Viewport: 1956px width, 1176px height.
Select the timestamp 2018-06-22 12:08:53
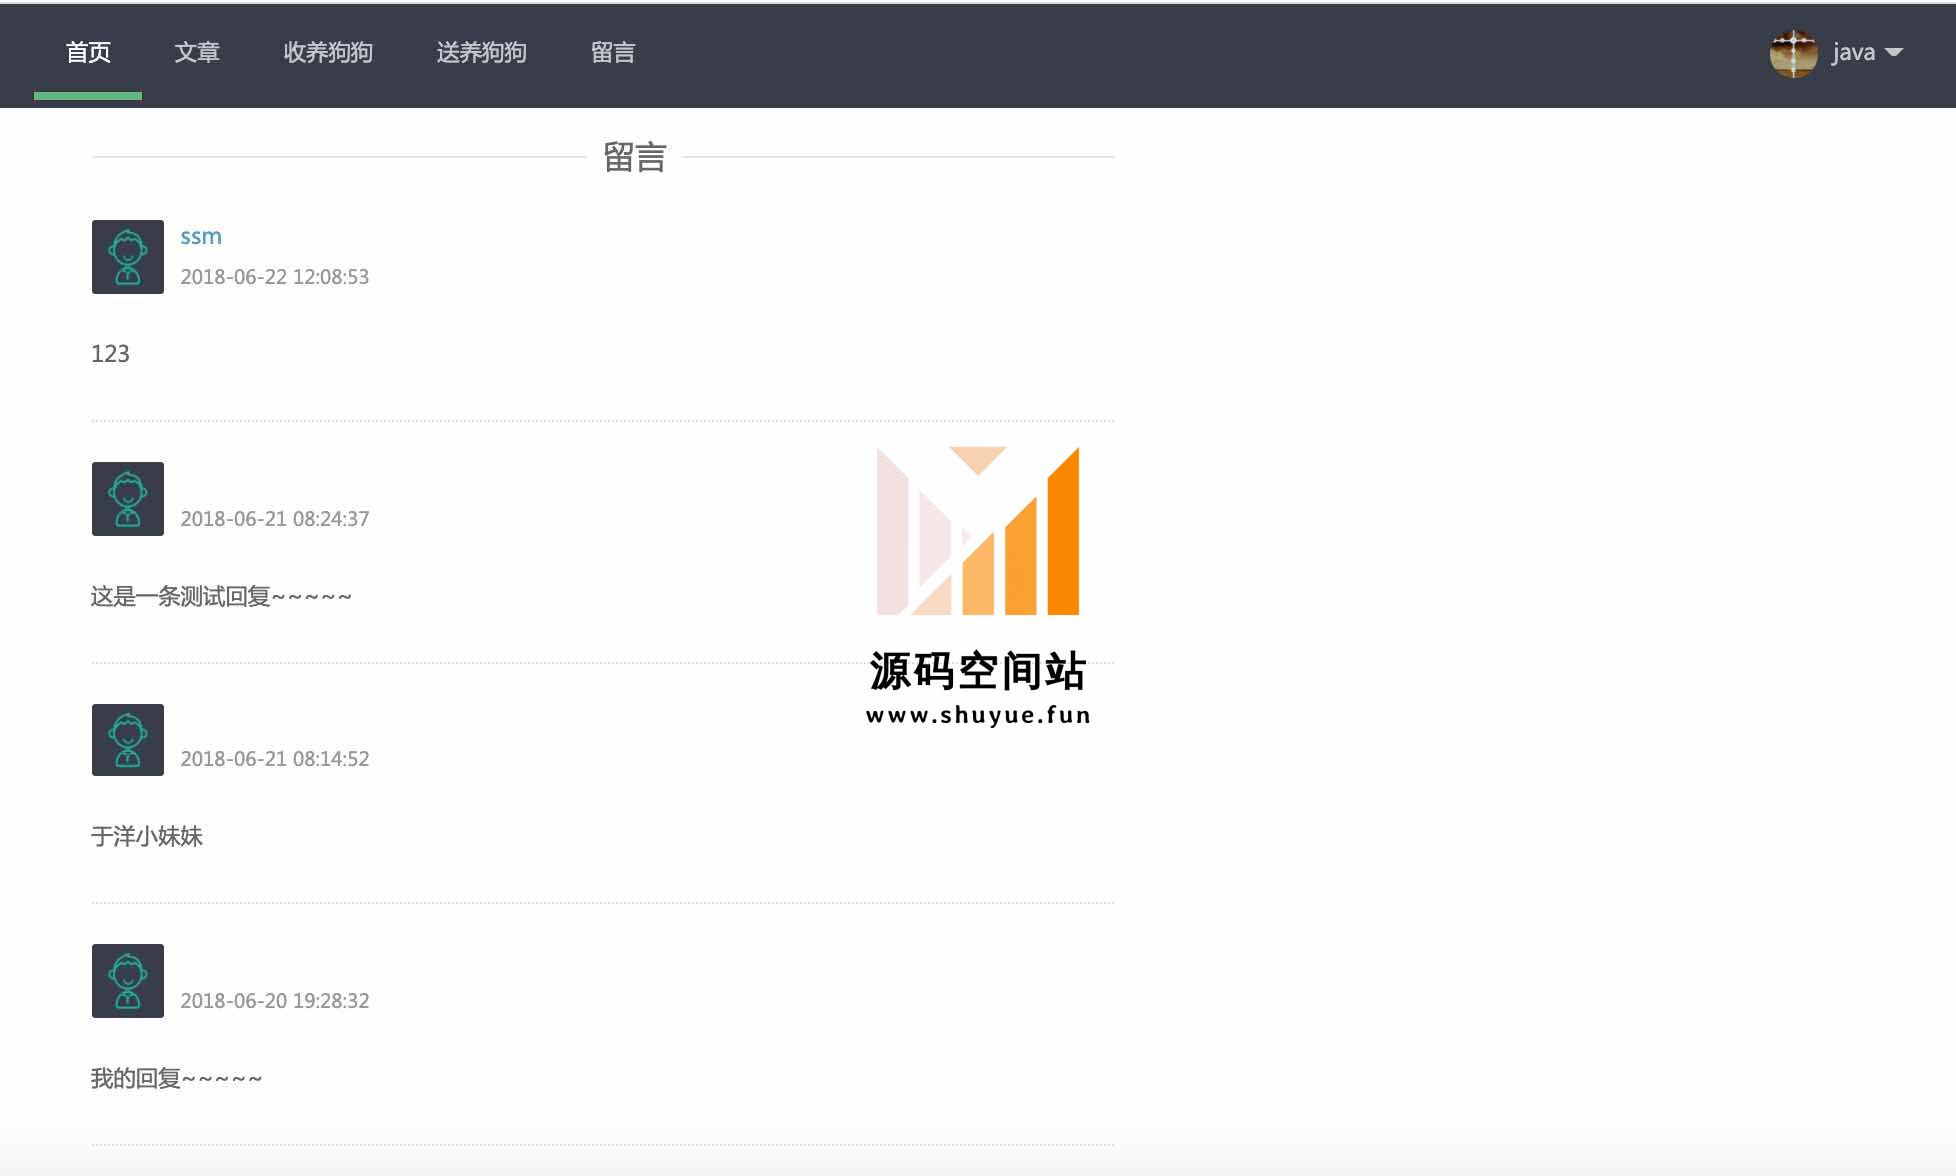tap(275, 277)
